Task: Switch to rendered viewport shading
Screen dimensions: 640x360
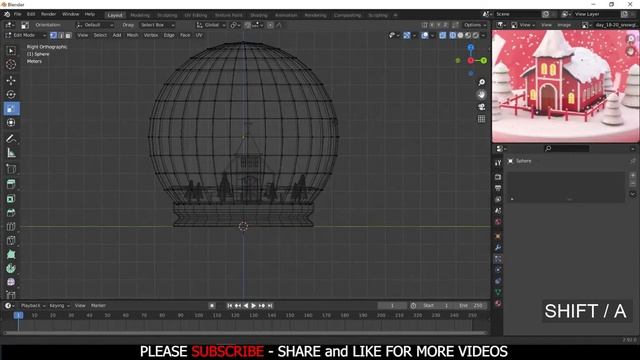Action: [x=476, y=36]
